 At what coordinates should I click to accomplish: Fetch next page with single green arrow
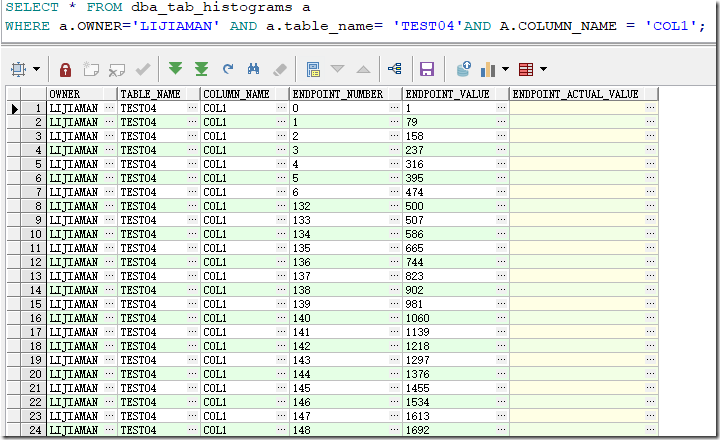(x=175, y=69)
